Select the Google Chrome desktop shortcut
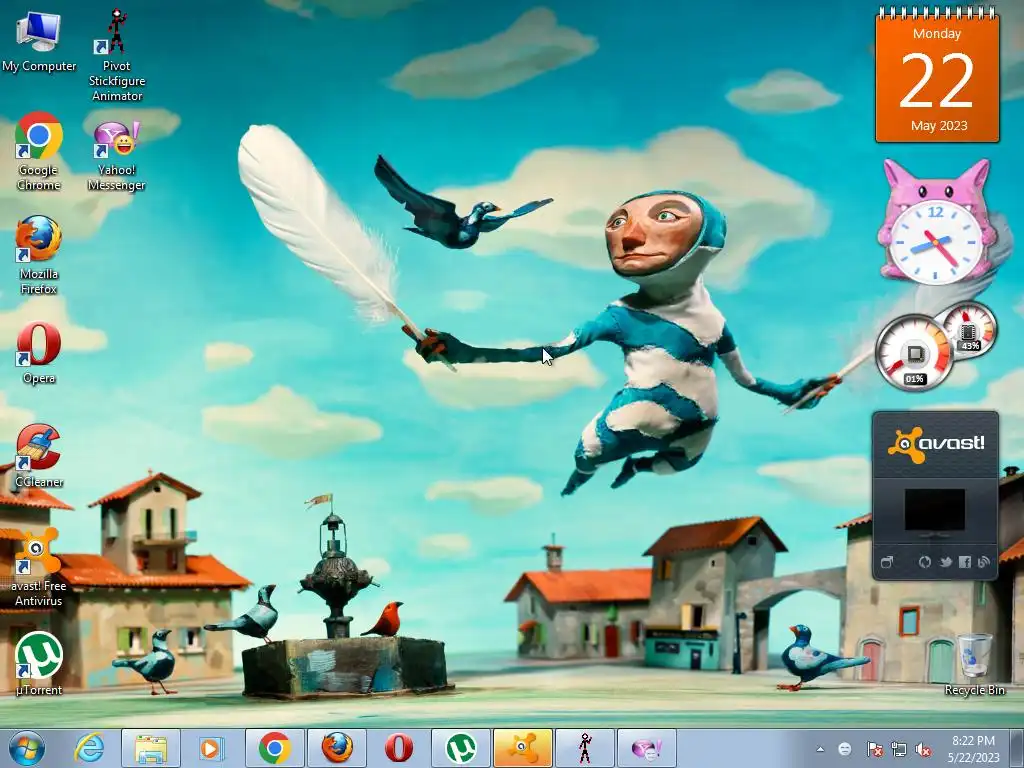This screenshot has width=1024, height=768. [x=39, y=151]
